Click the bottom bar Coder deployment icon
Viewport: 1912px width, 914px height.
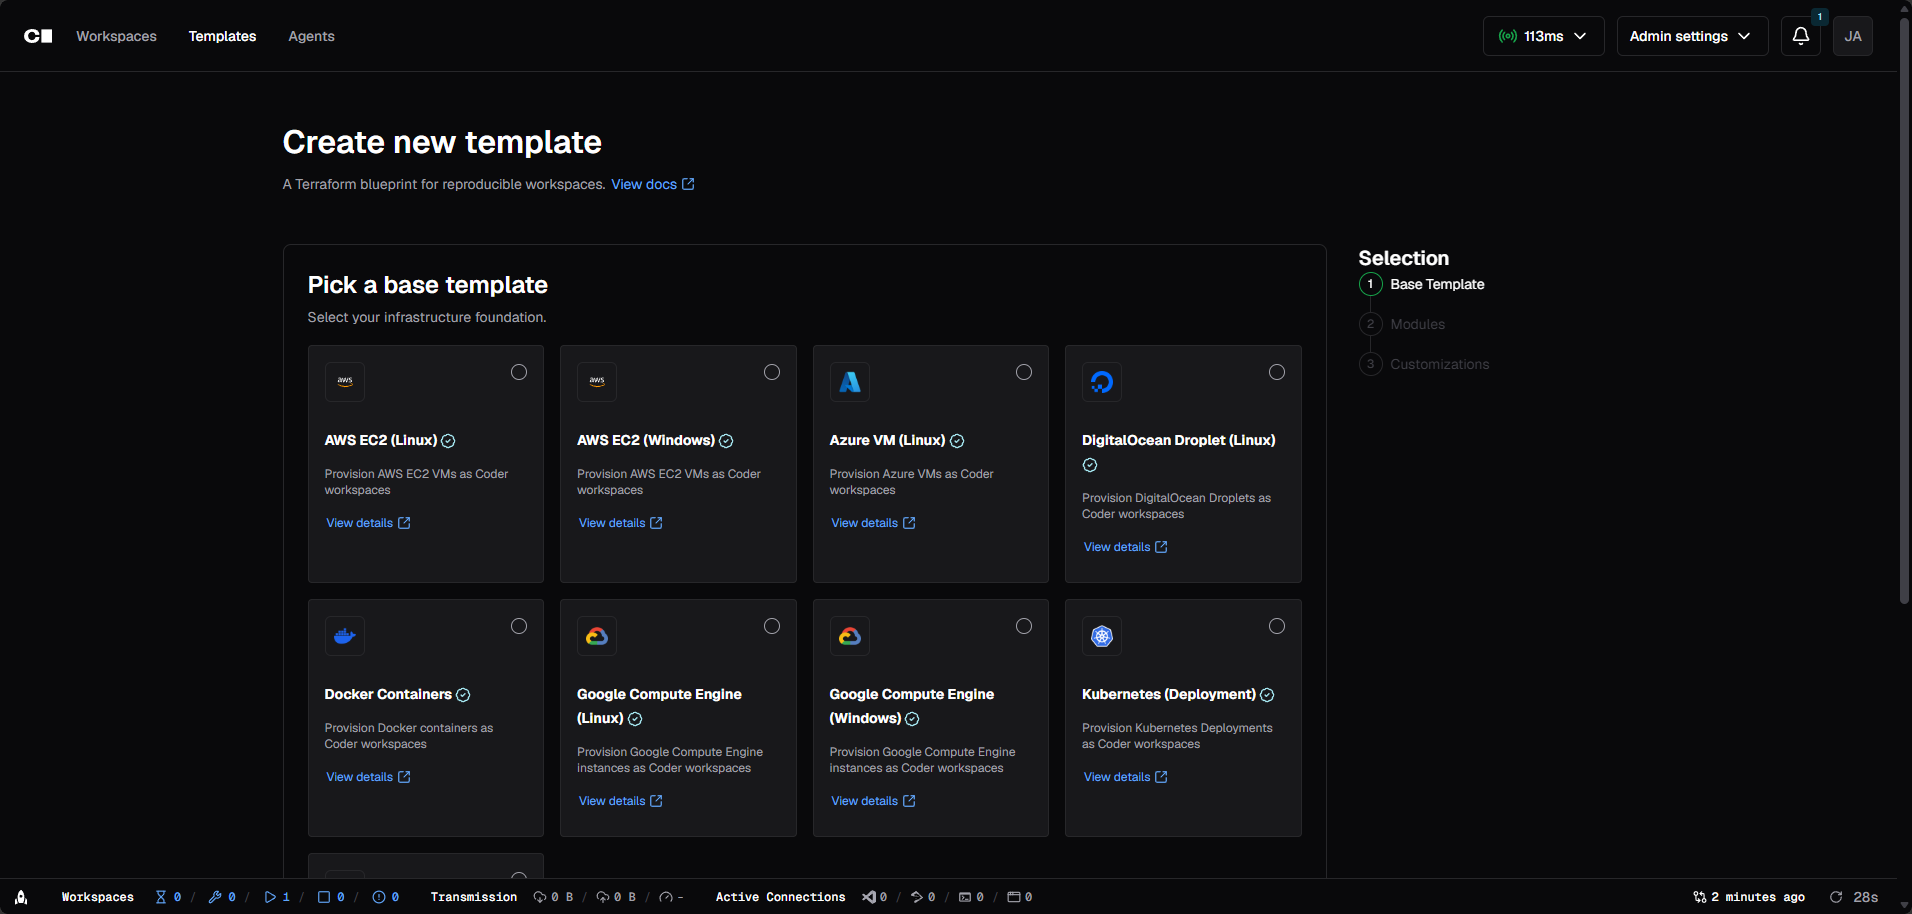pos(21,897)
